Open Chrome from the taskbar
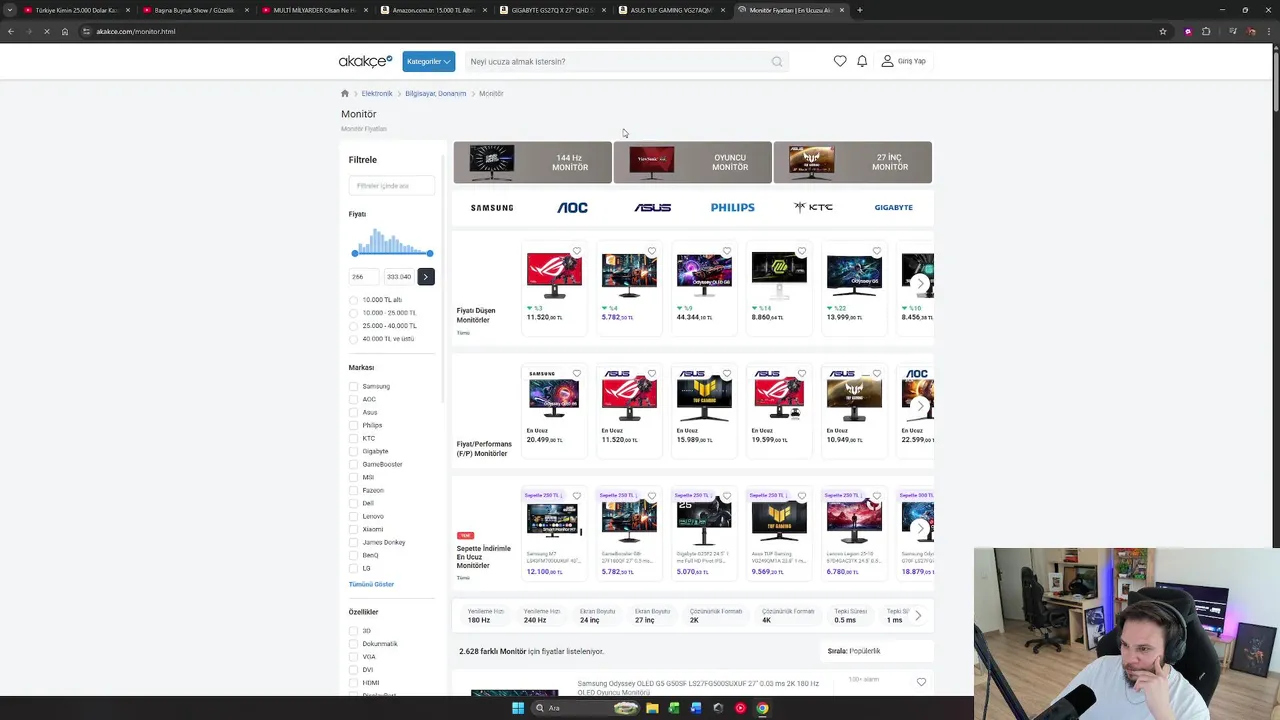 point(762,708)
